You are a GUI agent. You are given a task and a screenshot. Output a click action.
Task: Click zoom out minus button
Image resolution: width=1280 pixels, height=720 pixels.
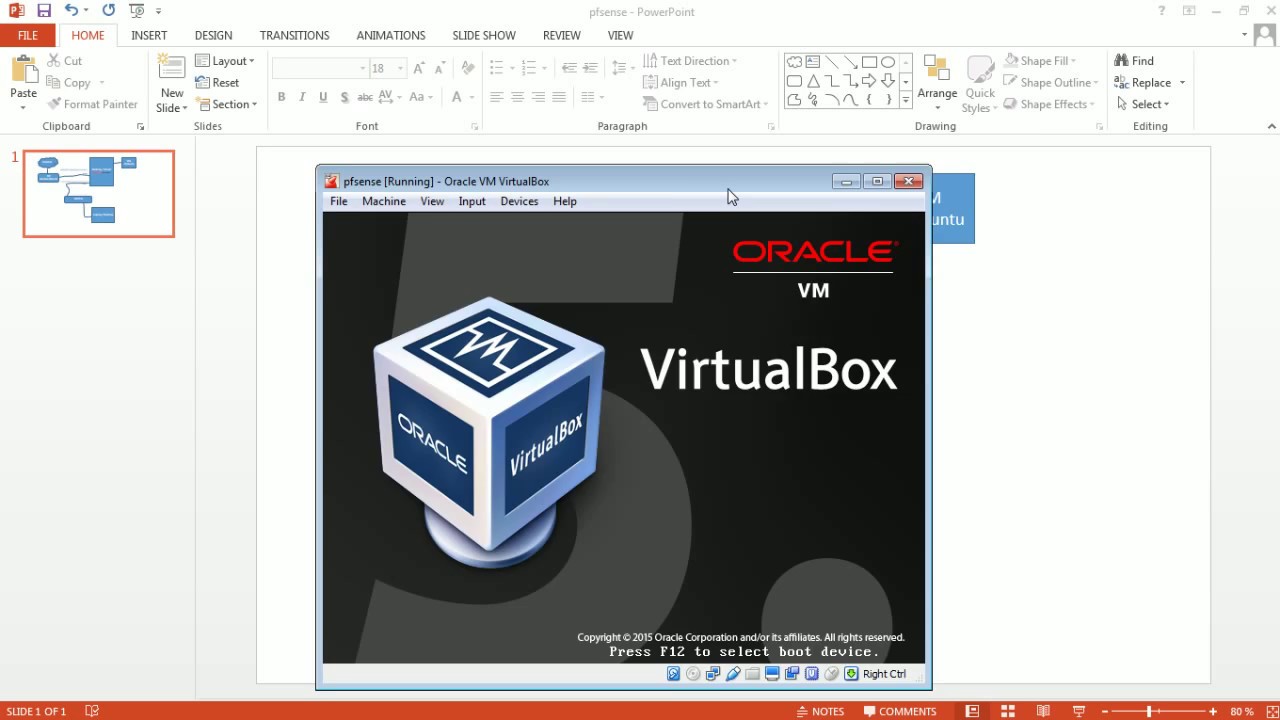tap(1103, 711)
